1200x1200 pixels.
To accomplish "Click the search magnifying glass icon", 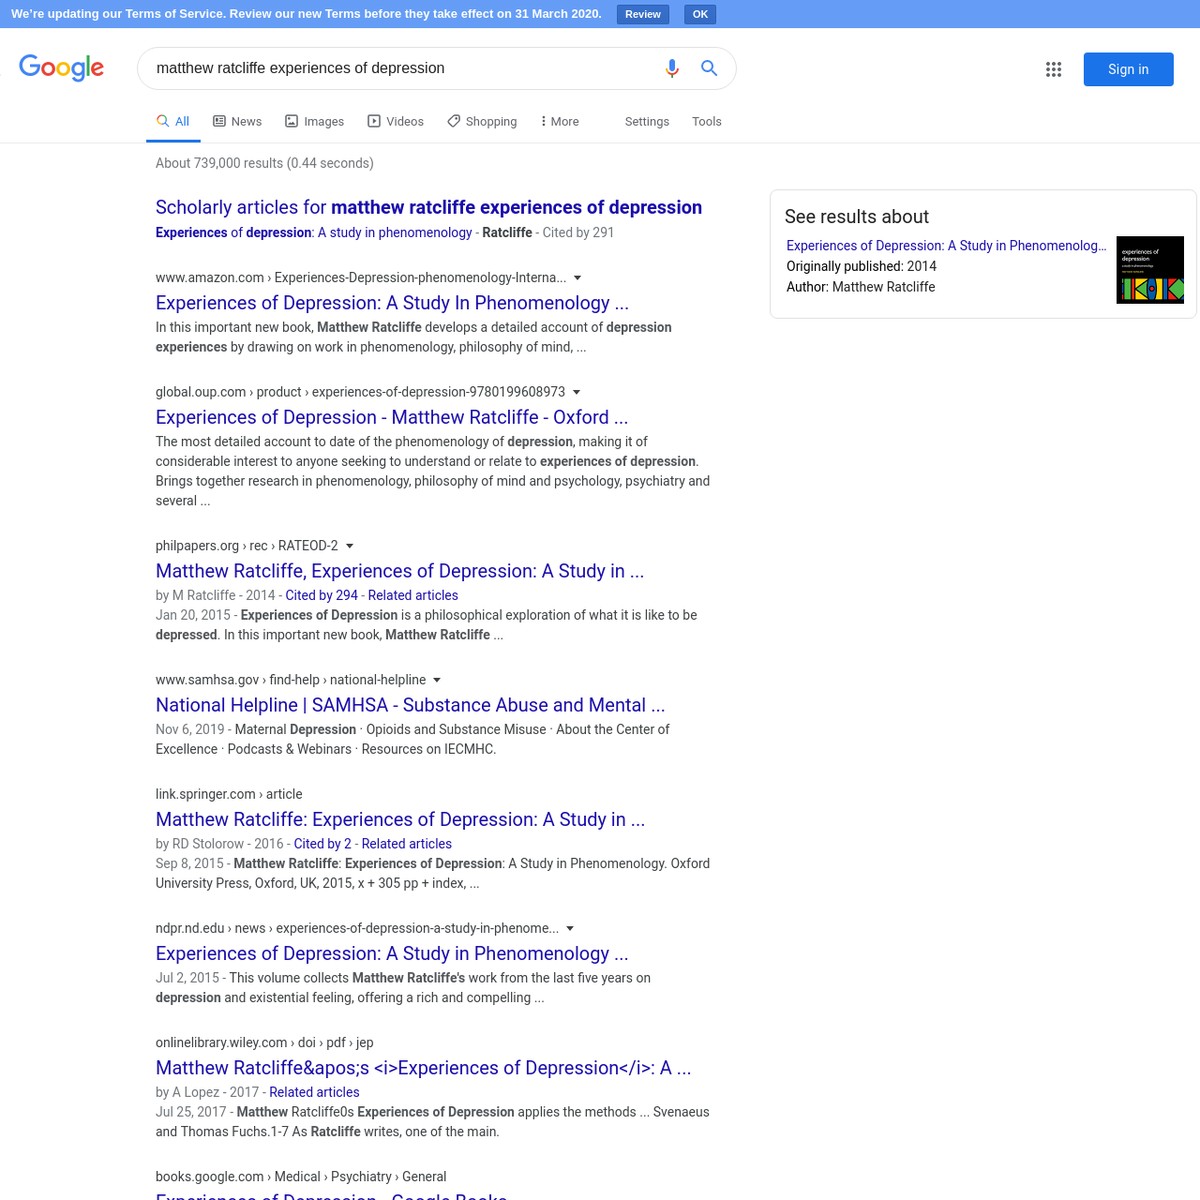I will [x=709, y=68].
